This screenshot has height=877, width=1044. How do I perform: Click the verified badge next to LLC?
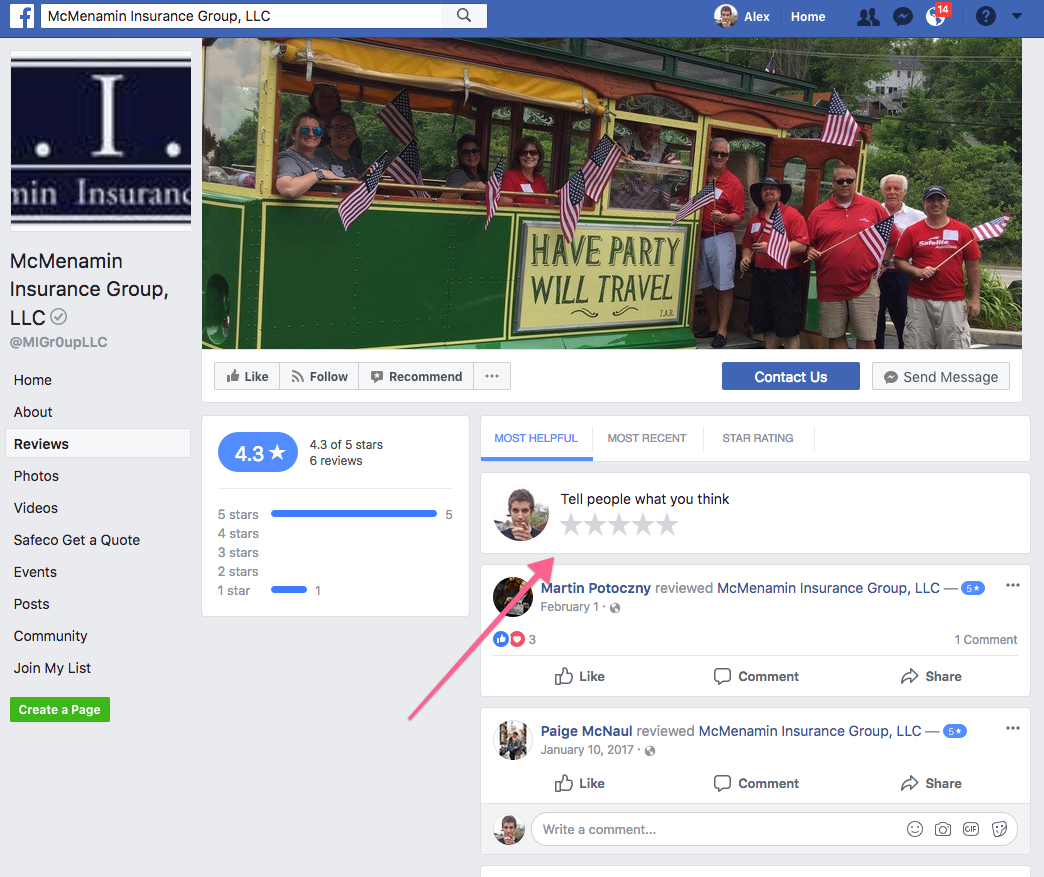(x=59, y=317)
